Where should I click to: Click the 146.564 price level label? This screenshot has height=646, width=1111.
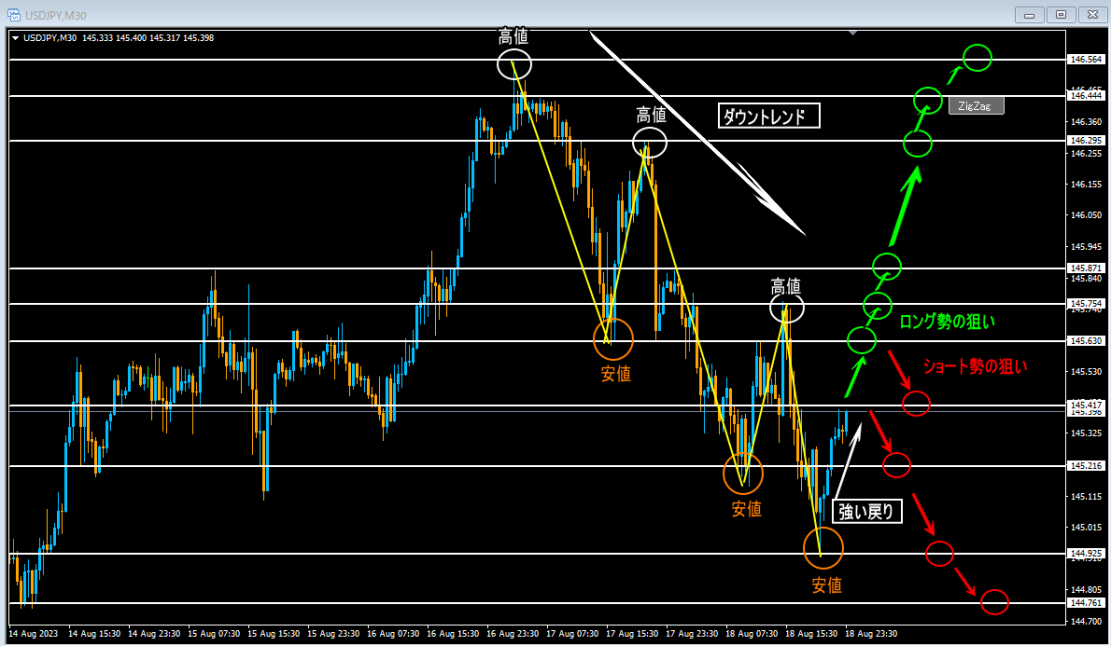pos(1086,60)
